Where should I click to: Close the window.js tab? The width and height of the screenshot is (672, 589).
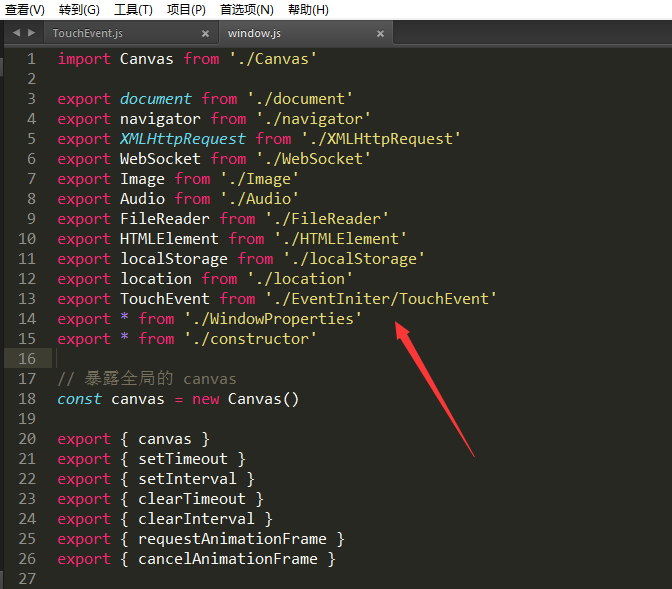380,33
